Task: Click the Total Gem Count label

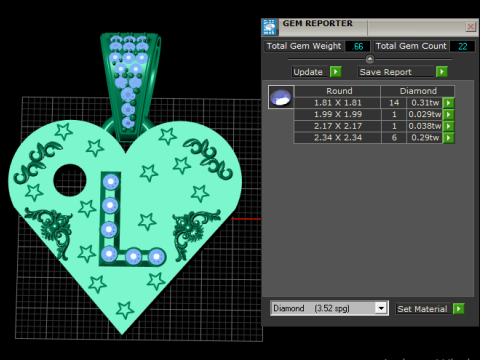Action: tap(411, 46)
